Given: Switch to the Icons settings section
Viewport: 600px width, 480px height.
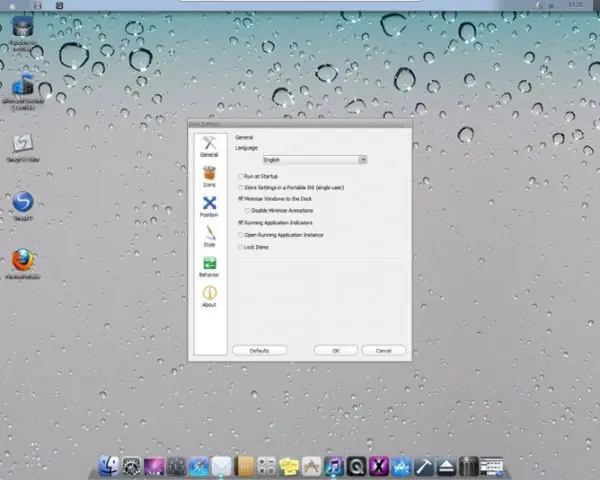Looking at the screenshot, I should (209, 176).
